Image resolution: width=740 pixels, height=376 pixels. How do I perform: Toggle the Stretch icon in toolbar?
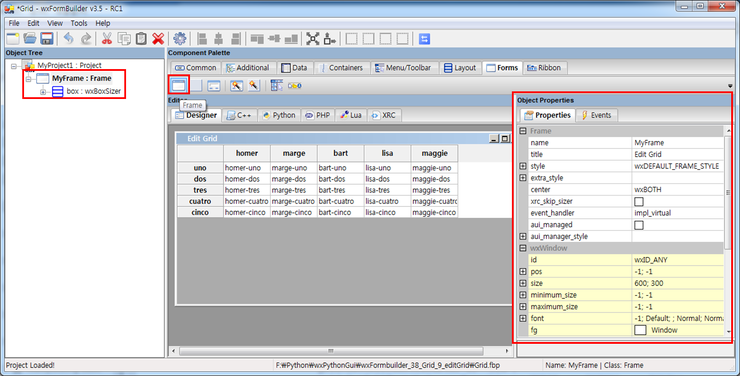[329, 39]
